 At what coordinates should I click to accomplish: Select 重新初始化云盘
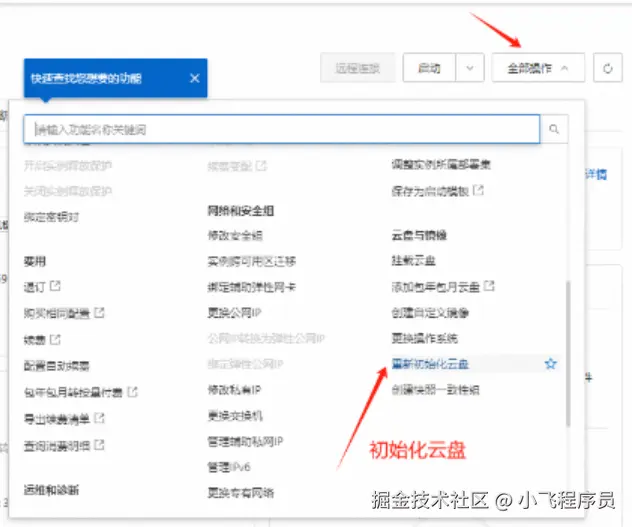[430, 364]
